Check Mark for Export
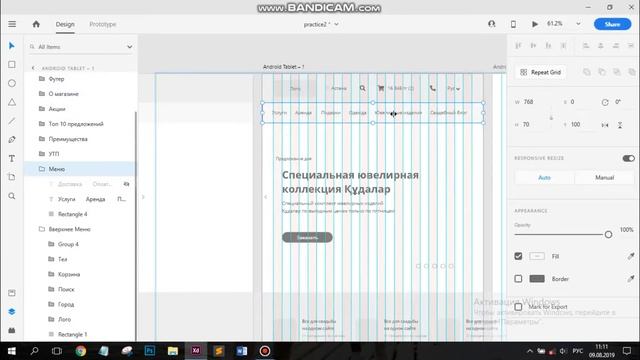 (x=518, y=307)
